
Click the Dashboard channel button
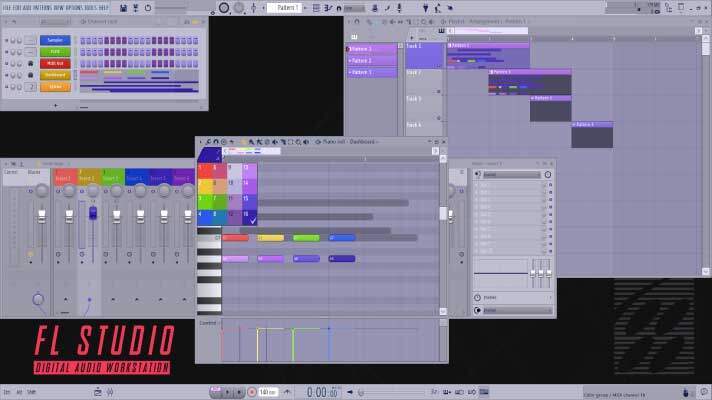(54, 75)
